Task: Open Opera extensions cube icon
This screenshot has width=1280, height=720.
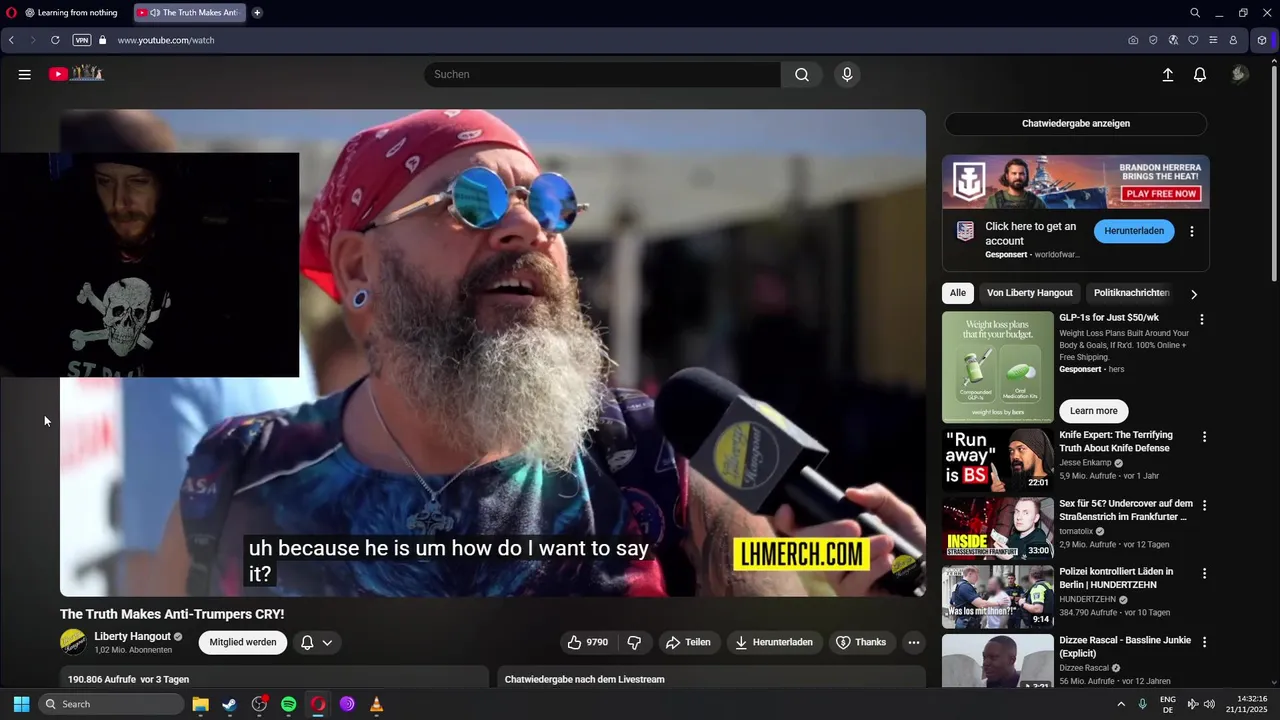Action: pyautogui.click(x=1262, y=40)
